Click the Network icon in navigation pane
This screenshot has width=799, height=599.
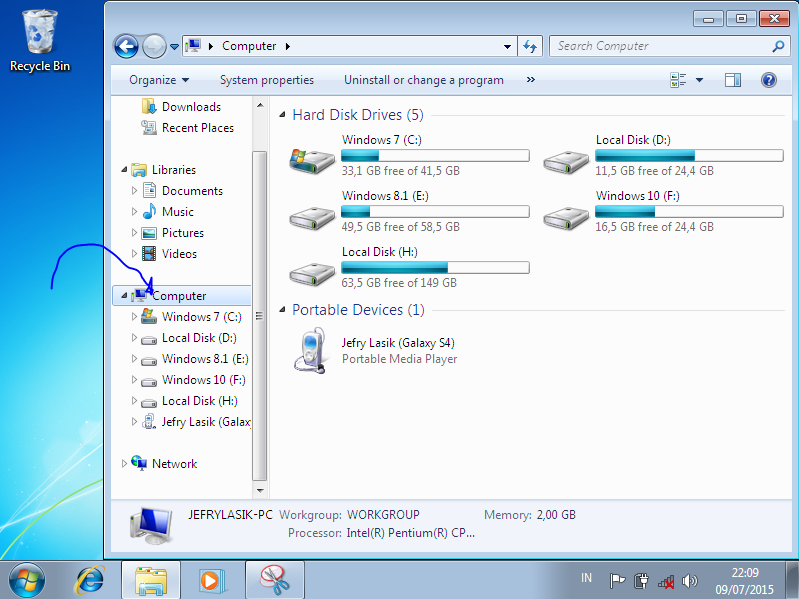coord(139,463)
